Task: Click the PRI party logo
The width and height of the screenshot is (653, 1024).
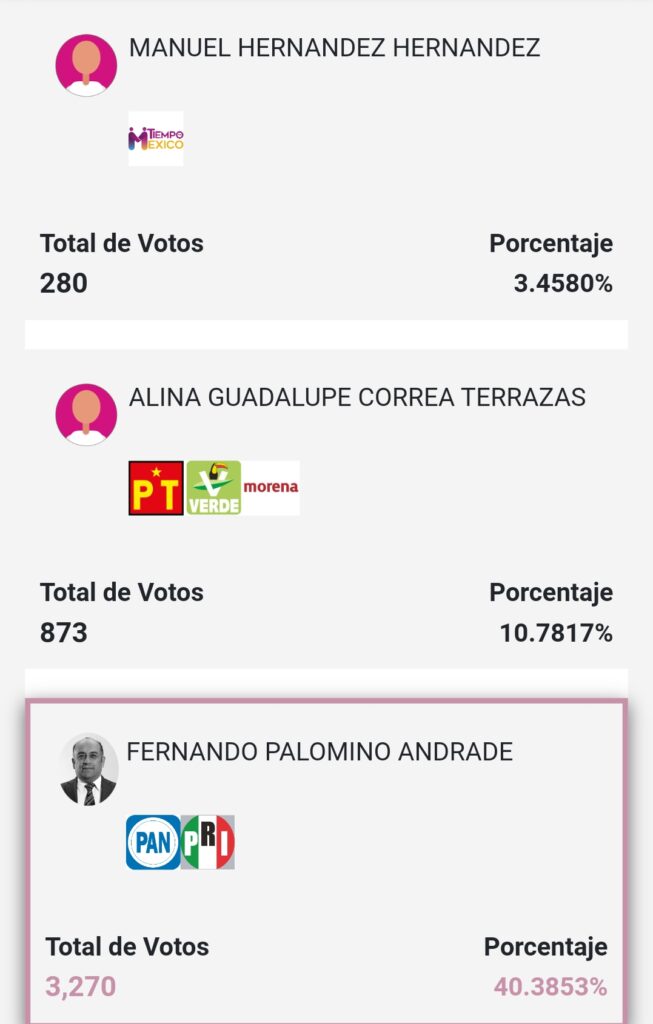Action: coord(208,842)
